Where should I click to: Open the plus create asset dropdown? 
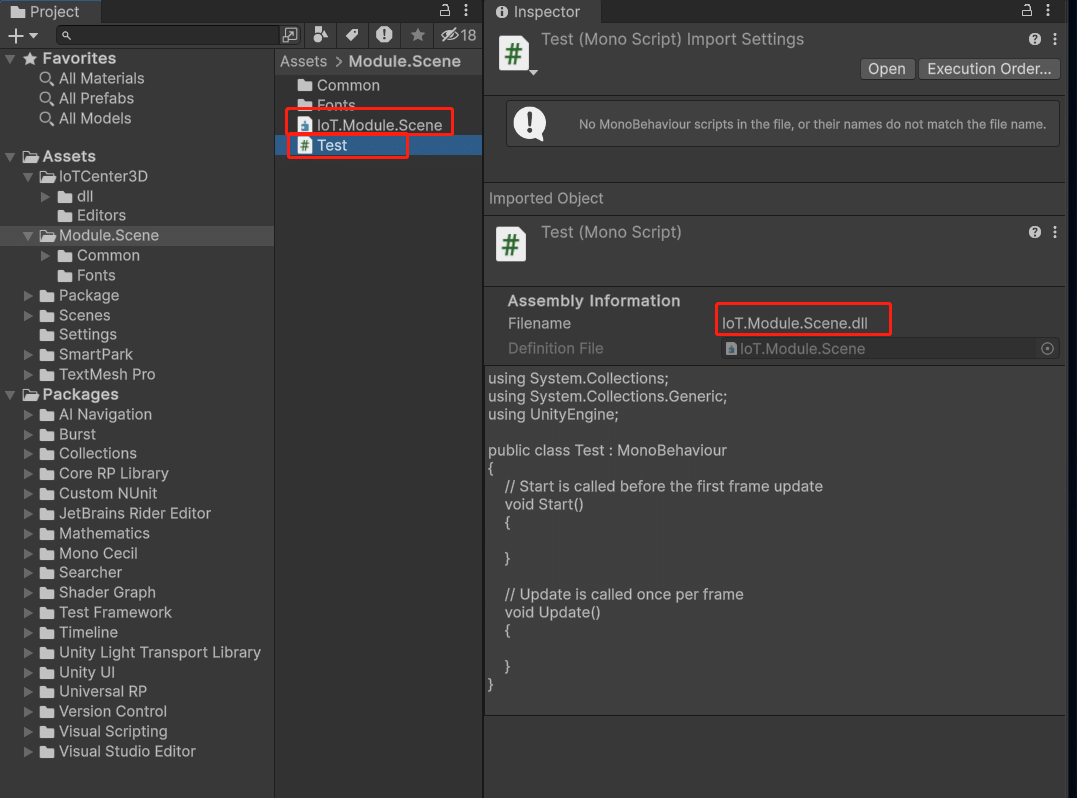pos(22,35)
